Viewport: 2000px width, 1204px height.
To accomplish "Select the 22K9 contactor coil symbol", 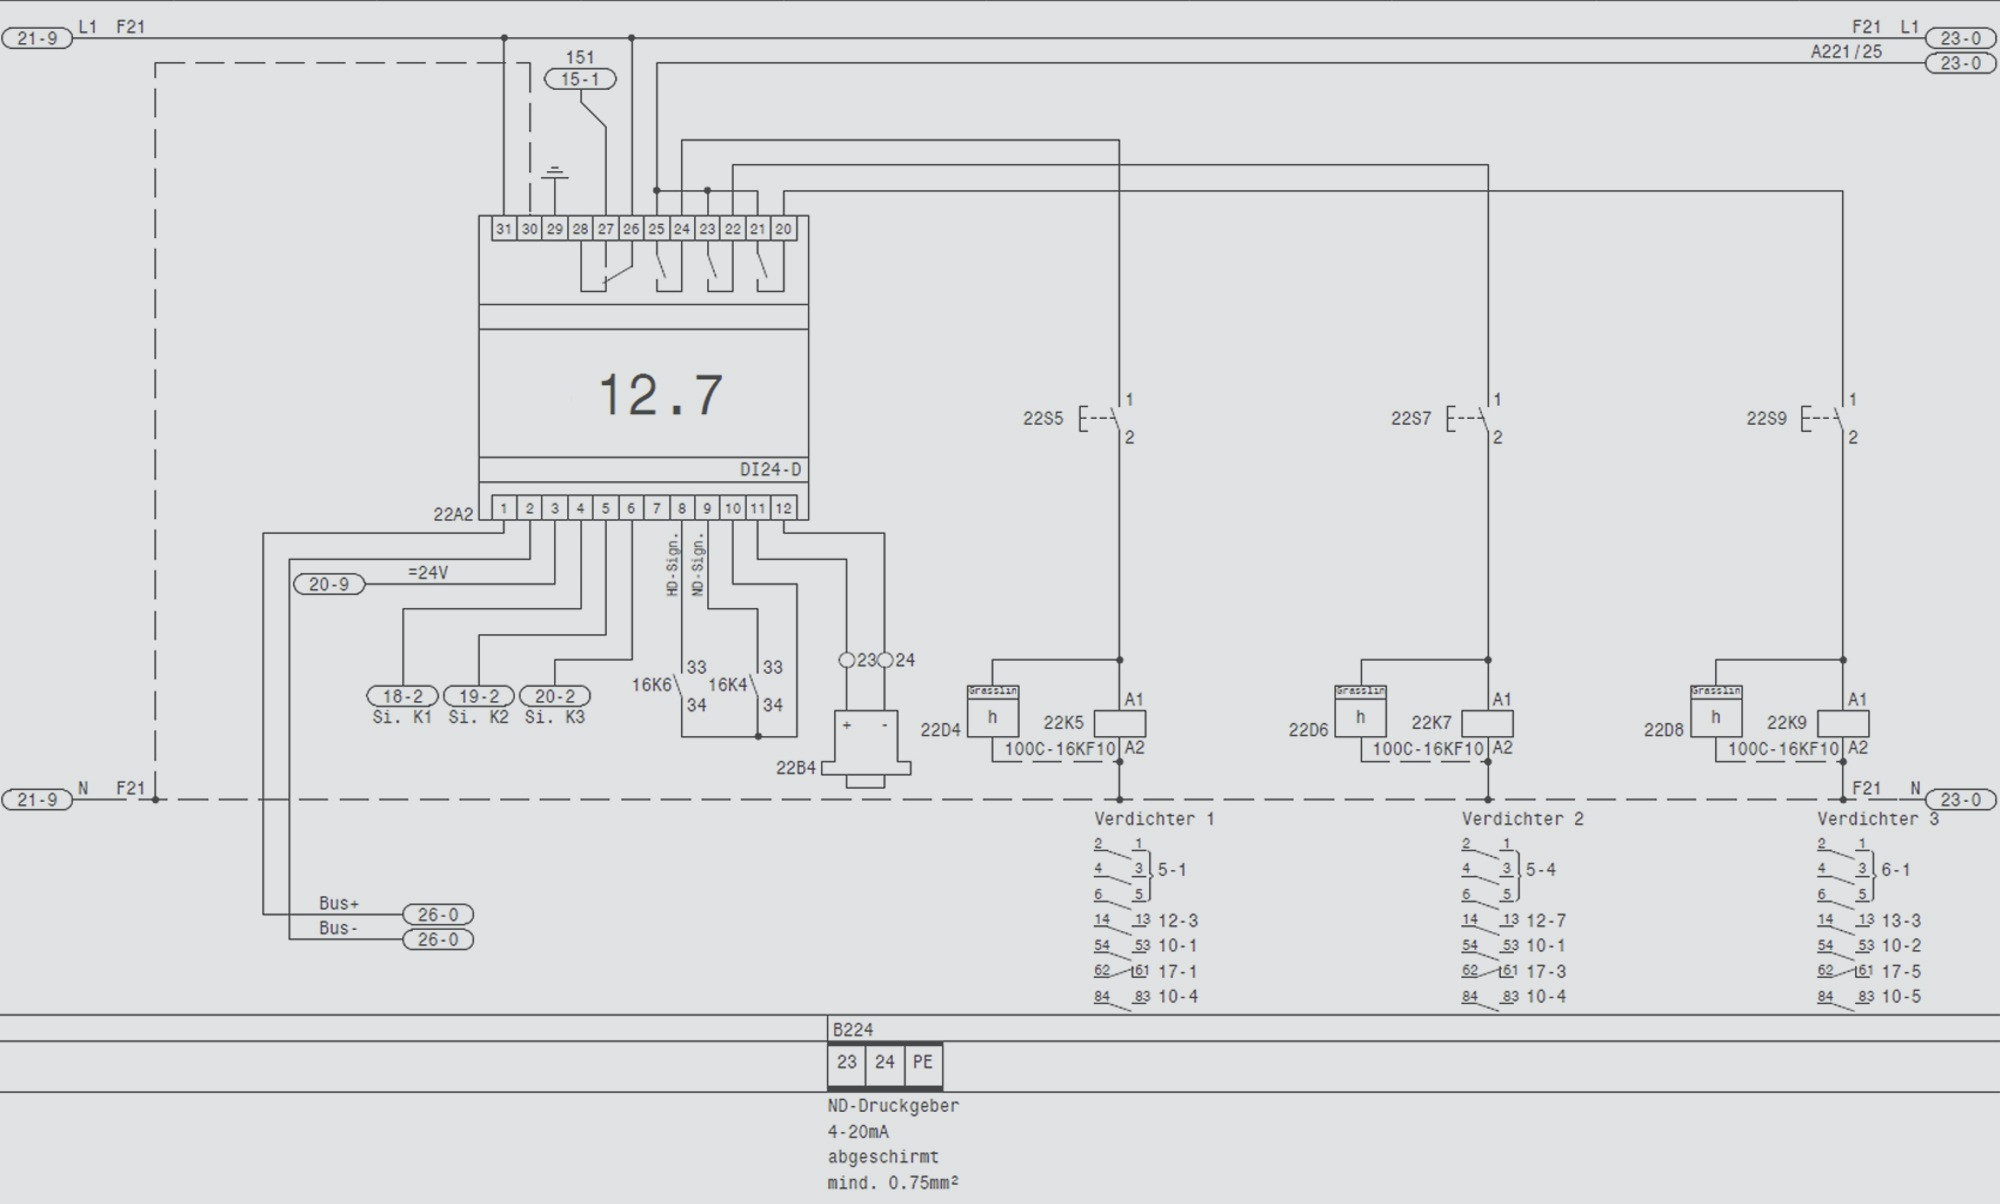I will click(x=1842, y=724).
